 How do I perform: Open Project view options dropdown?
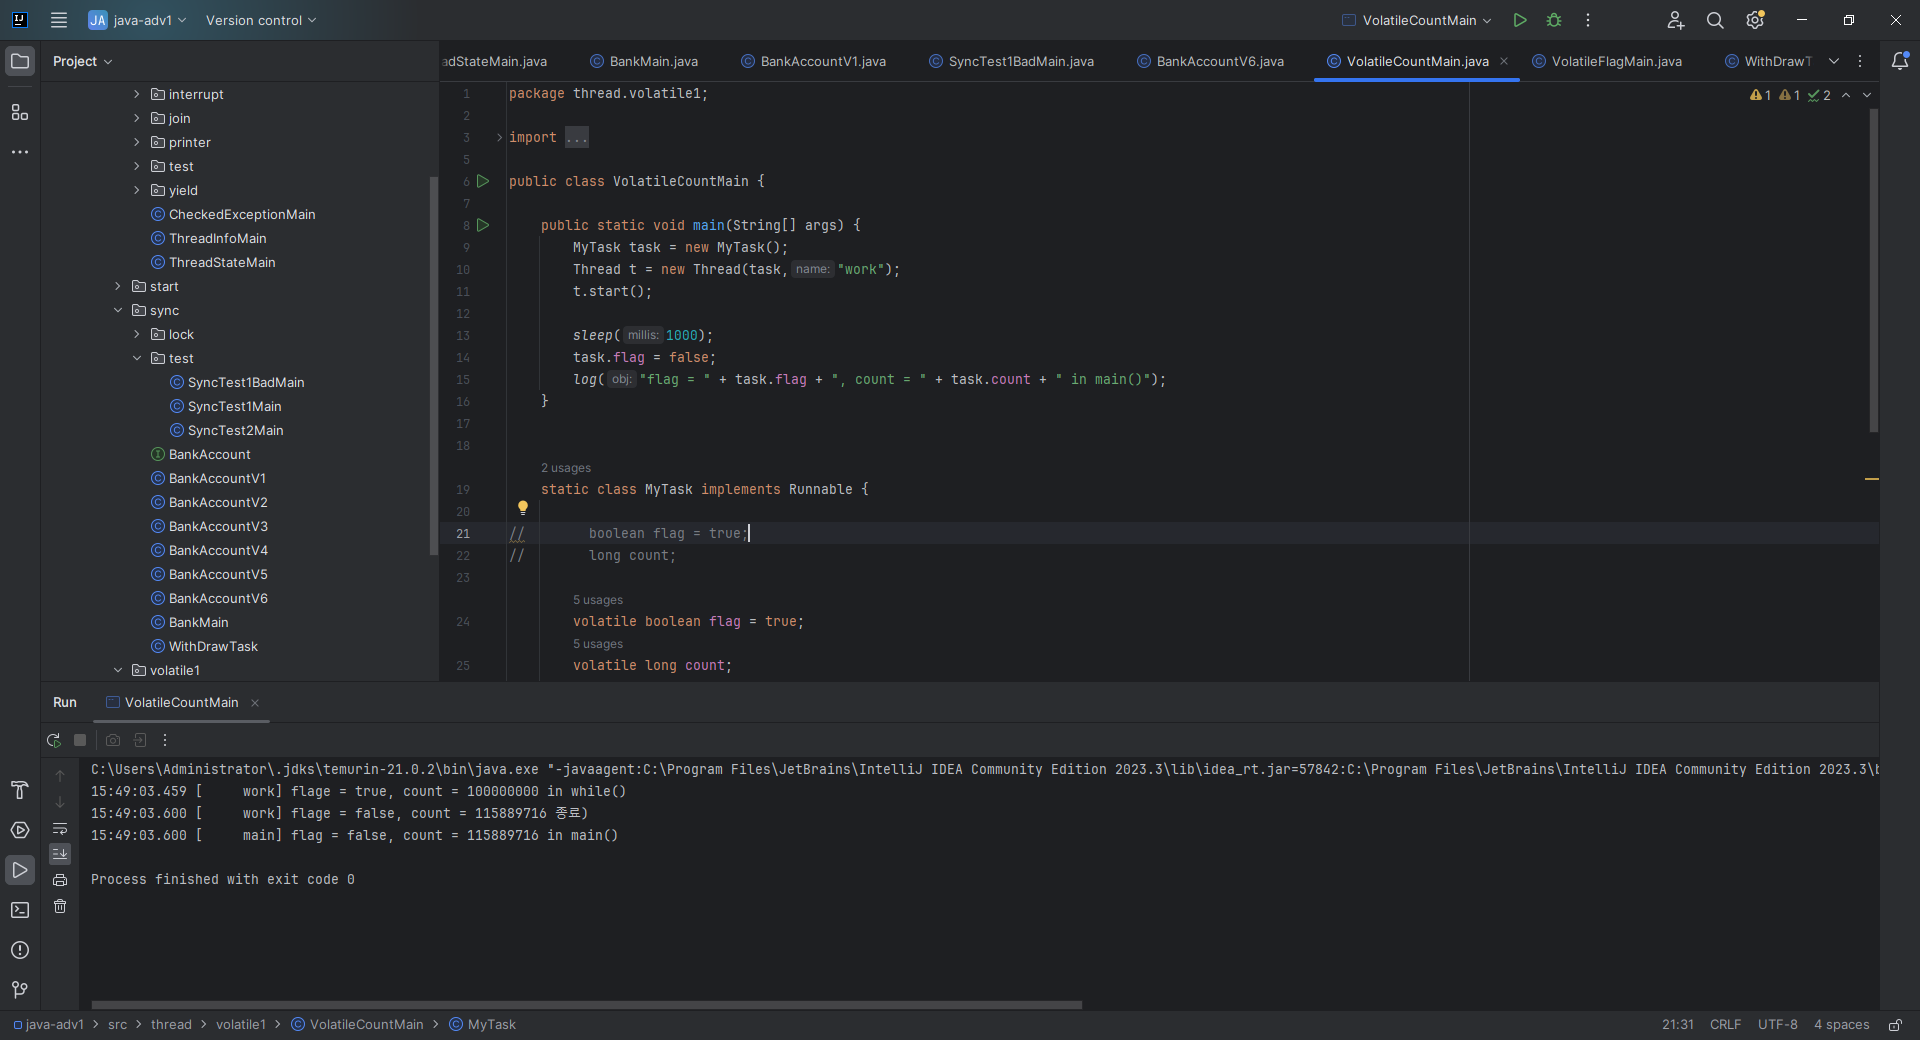click(x=82, y=61)
